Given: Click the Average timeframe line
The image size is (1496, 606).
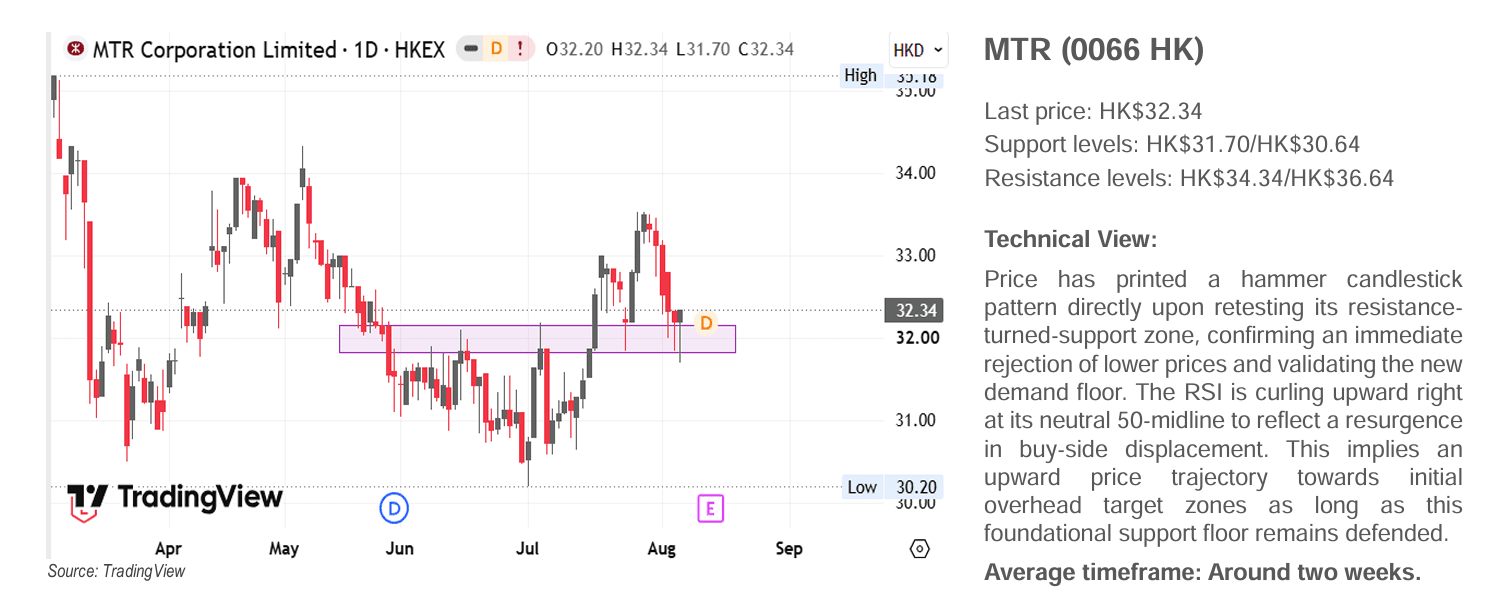Looking at the screenshot, I should tap(1202, 573).
